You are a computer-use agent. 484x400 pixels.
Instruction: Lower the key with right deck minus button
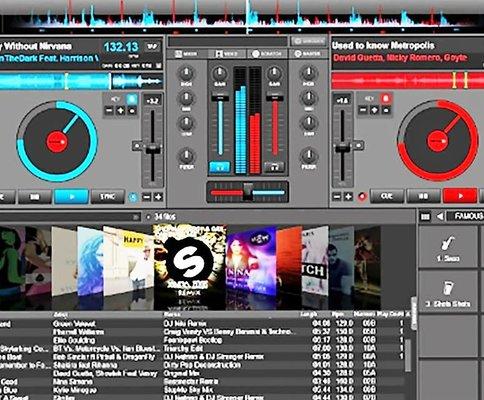click(363, 110)
